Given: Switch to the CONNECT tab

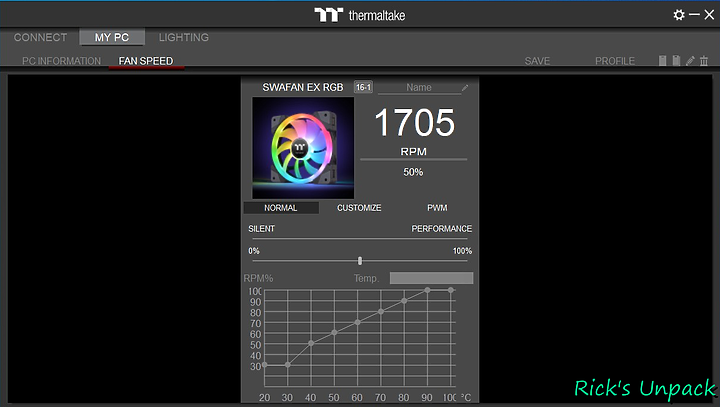Looking at the screenshot, I should [x=40, y=37].
